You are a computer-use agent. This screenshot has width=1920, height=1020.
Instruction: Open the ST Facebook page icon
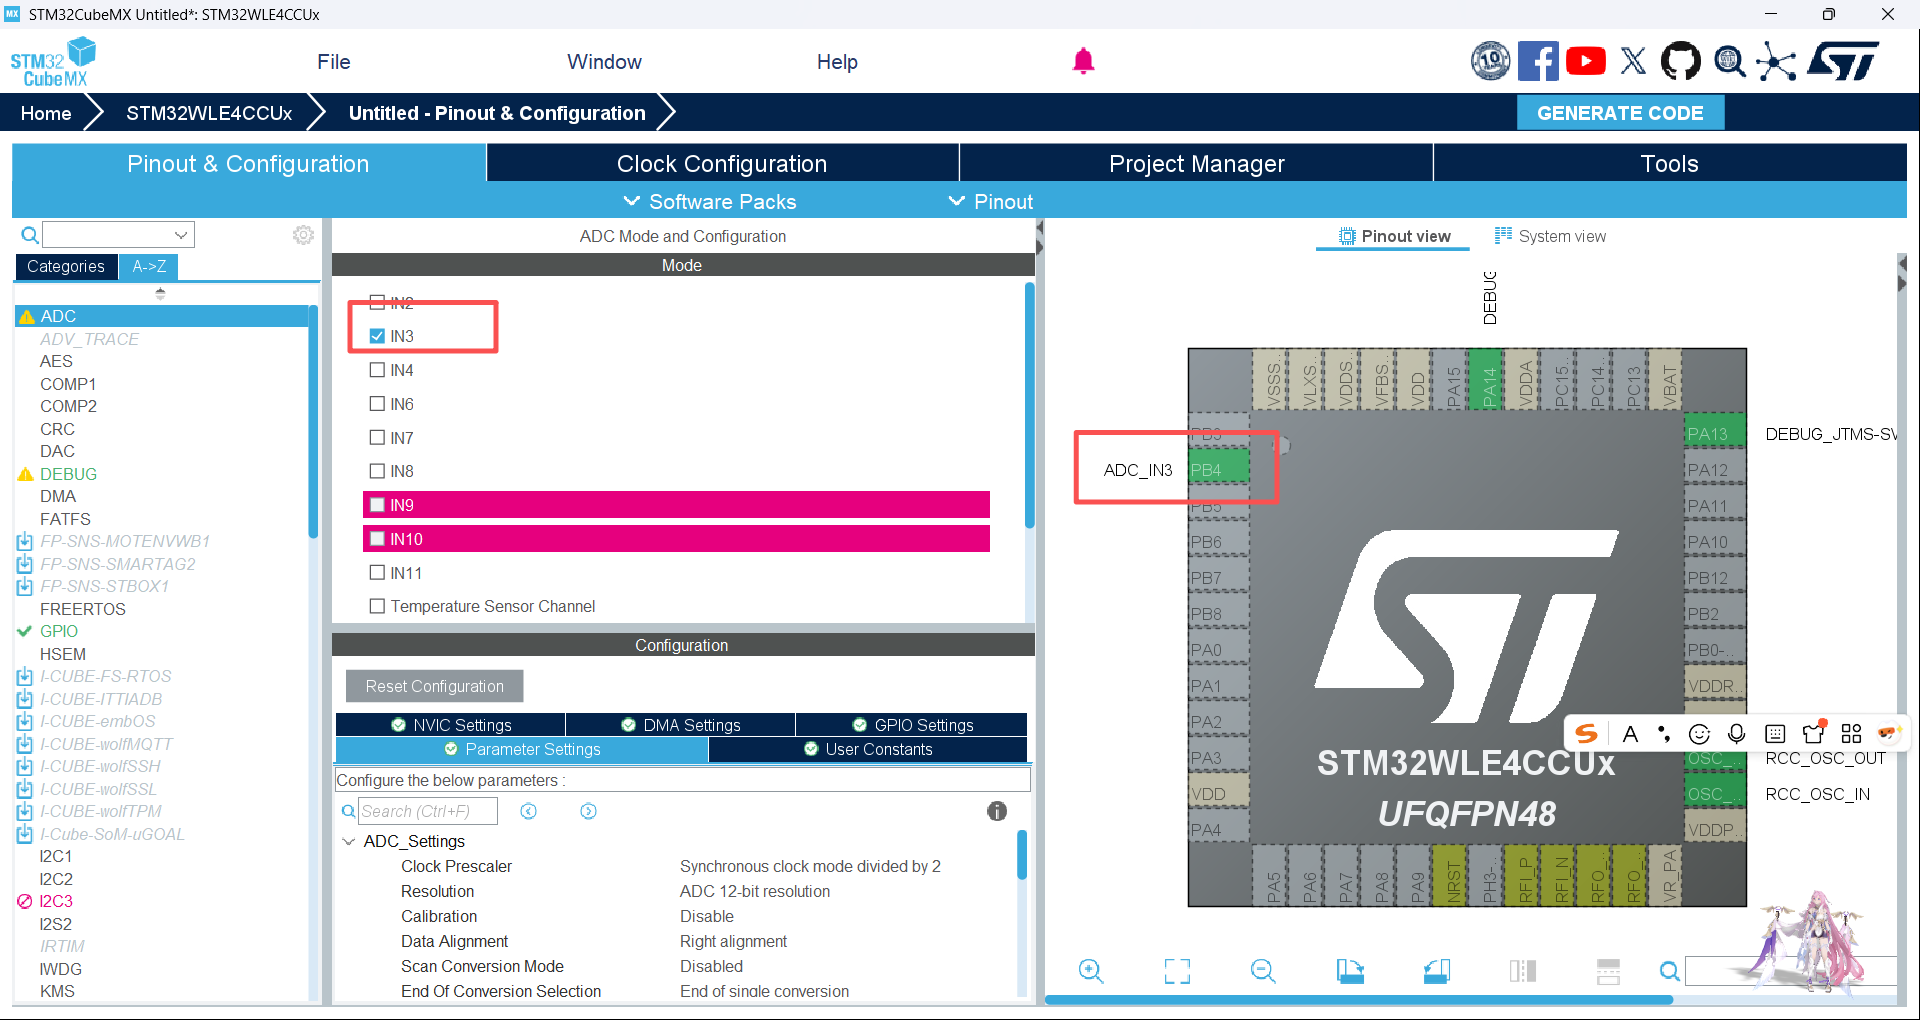point(1538,61)
